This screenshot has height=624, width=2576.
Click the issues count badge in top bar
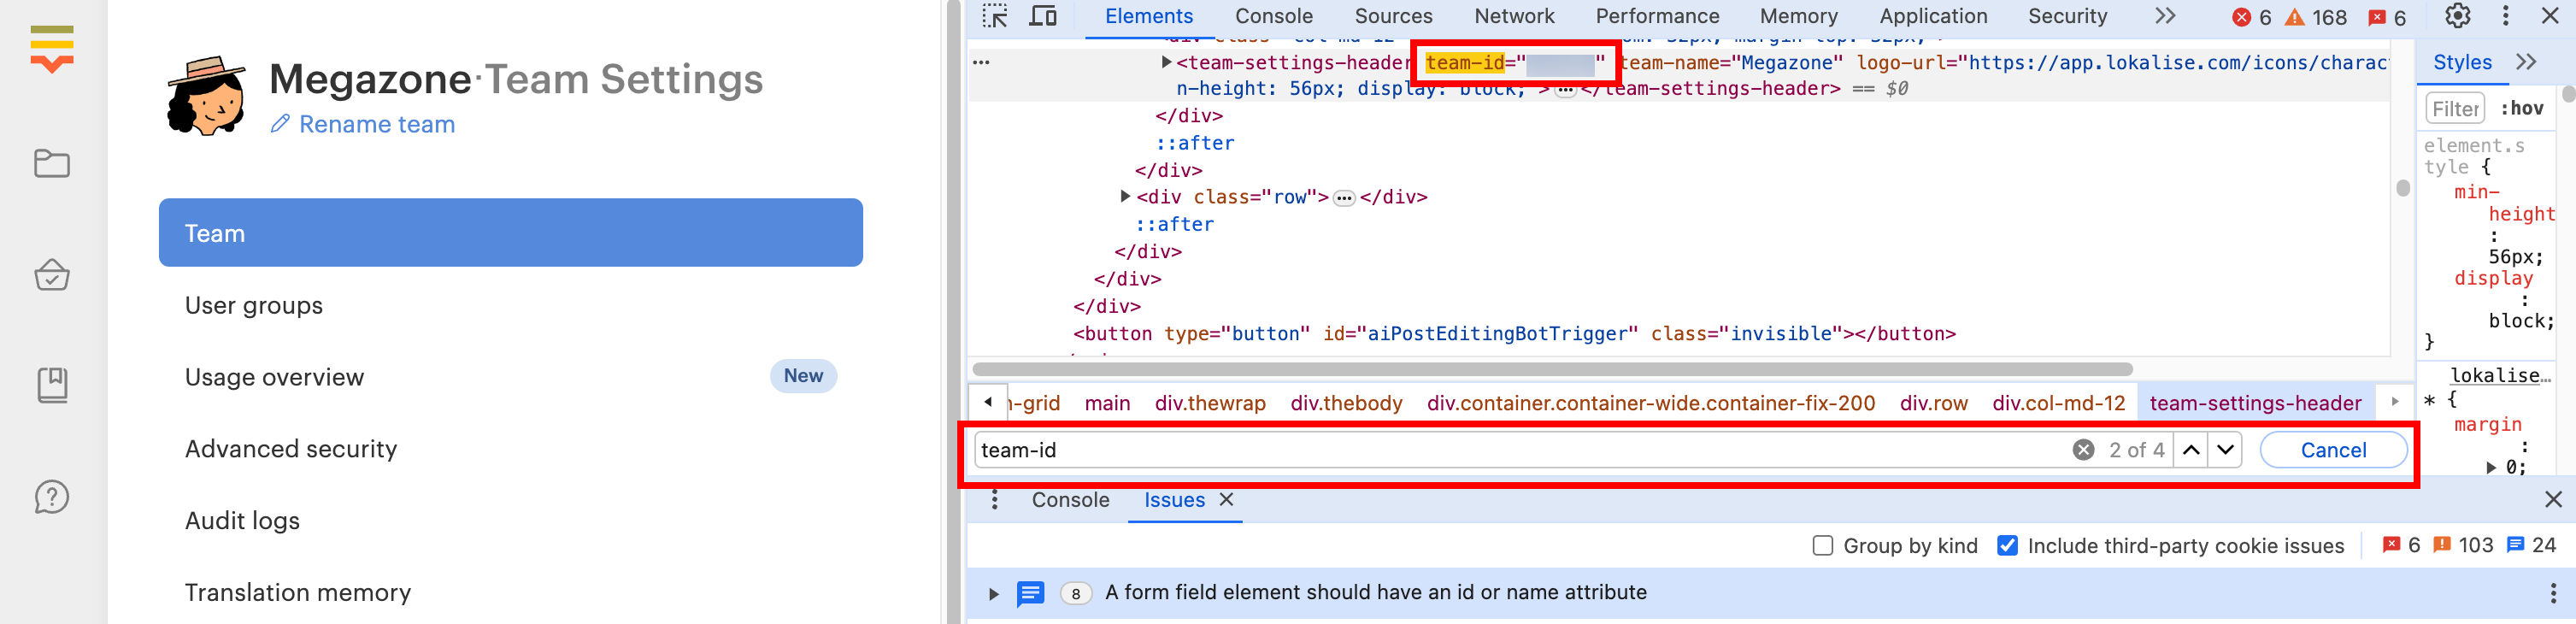click(2387, 17)
